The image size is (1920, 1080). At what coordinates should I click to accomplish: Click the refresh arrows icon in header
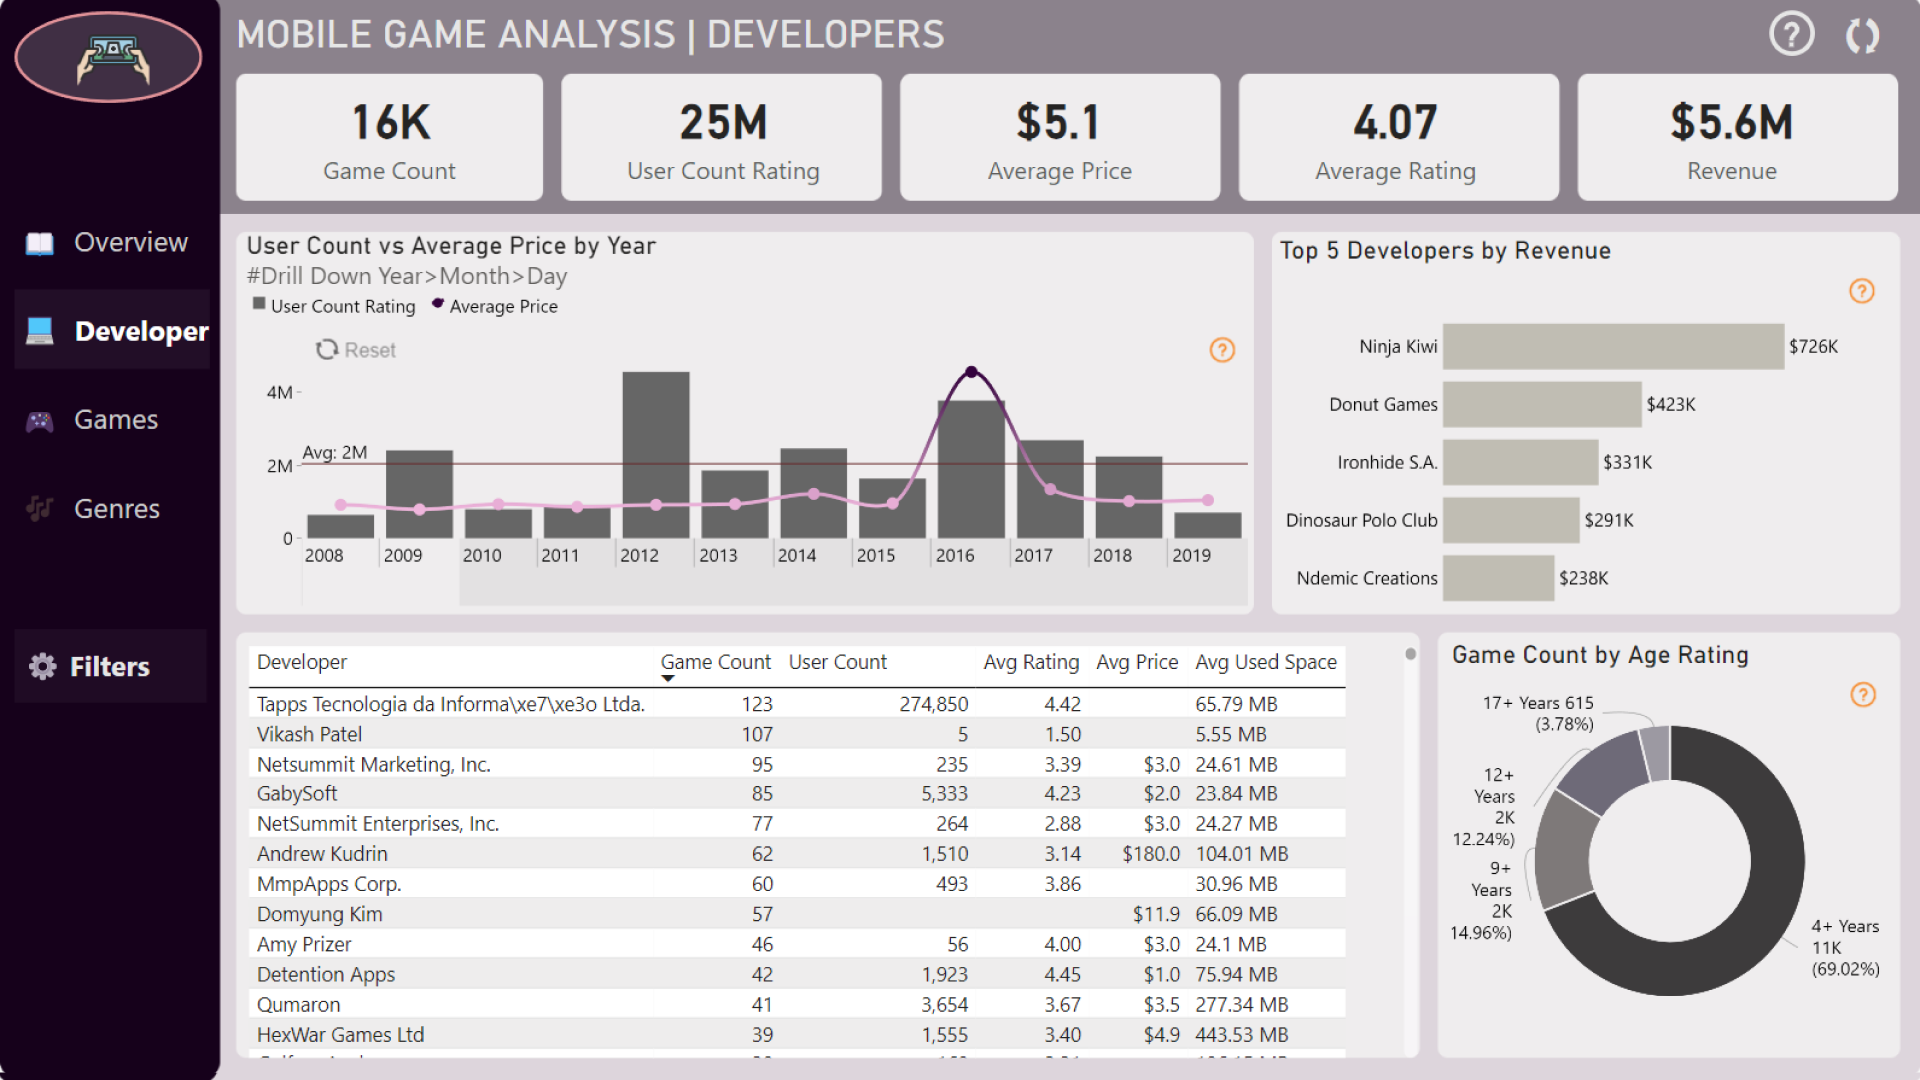coord(1862,36)
